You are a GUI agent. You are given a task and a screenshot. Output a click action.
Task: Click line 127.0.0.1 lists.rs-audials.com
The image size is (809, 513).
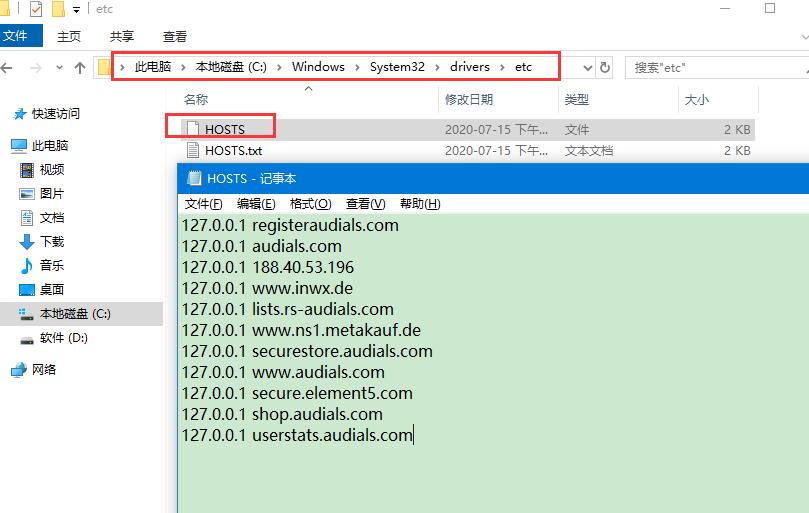(287, 310)
